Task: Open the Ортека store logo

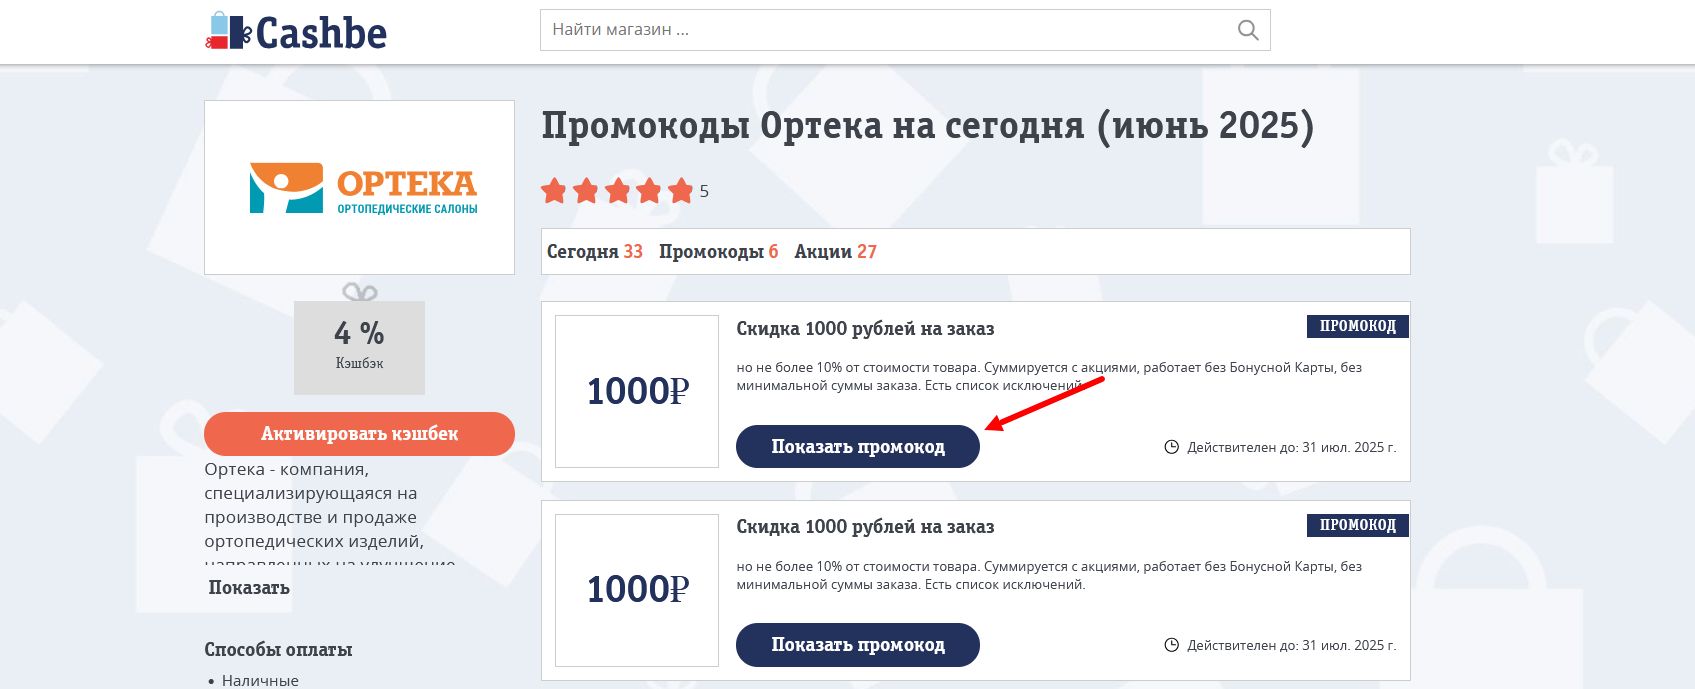Action: [359, 187]
